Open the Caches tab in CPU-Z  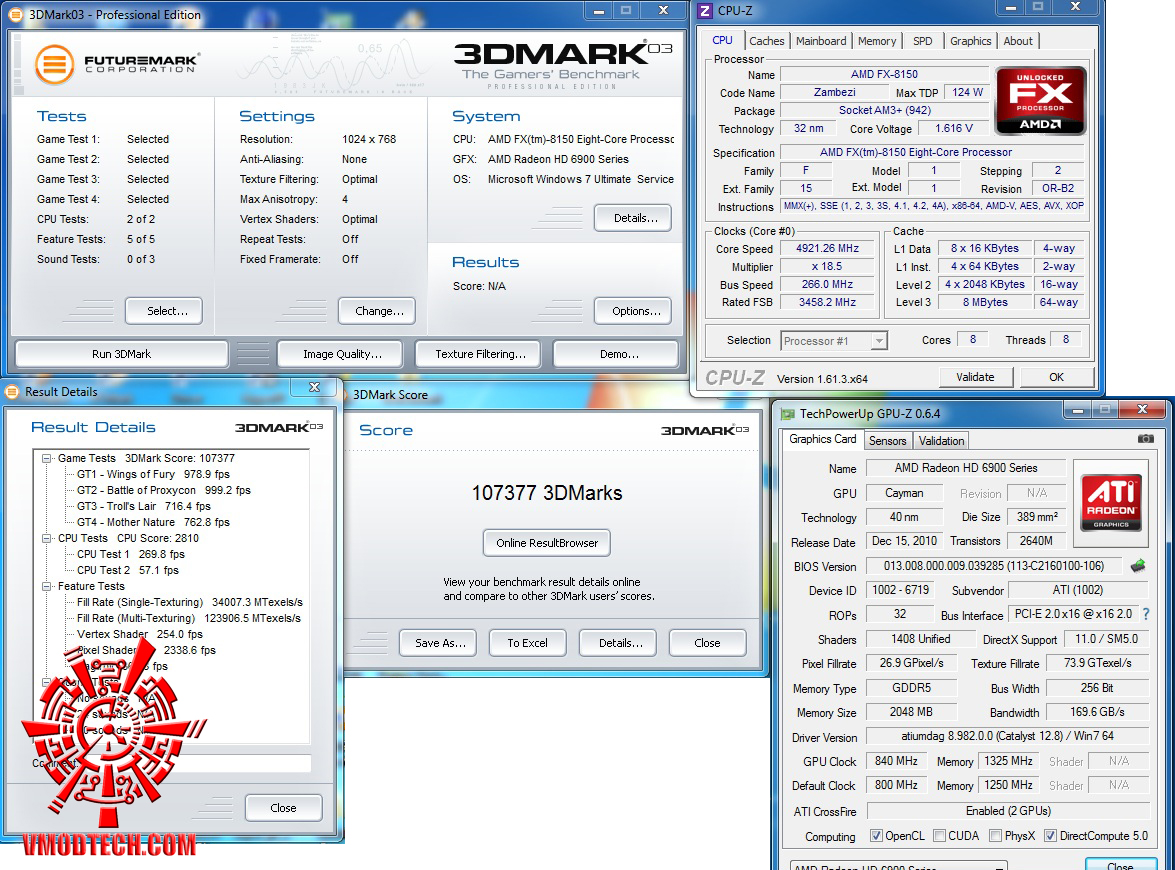click(x=767, y=41)
